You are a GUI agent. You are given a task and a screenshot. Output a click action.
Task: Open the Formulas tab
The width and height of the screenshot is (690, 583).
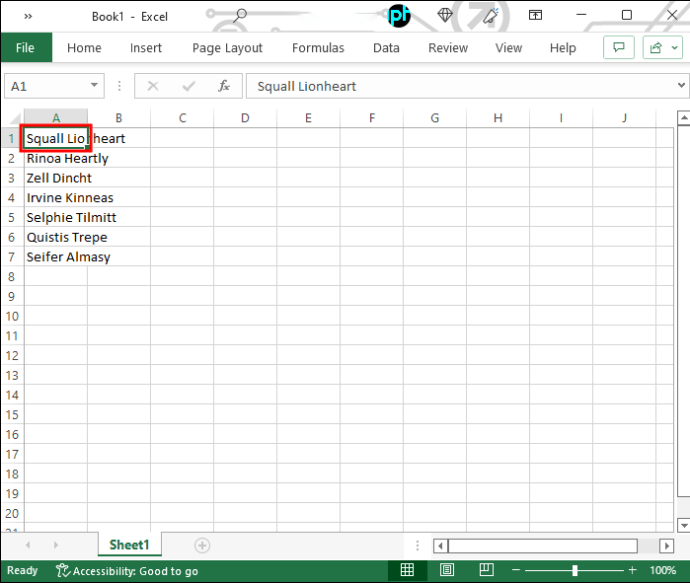[x=318, y=48]
